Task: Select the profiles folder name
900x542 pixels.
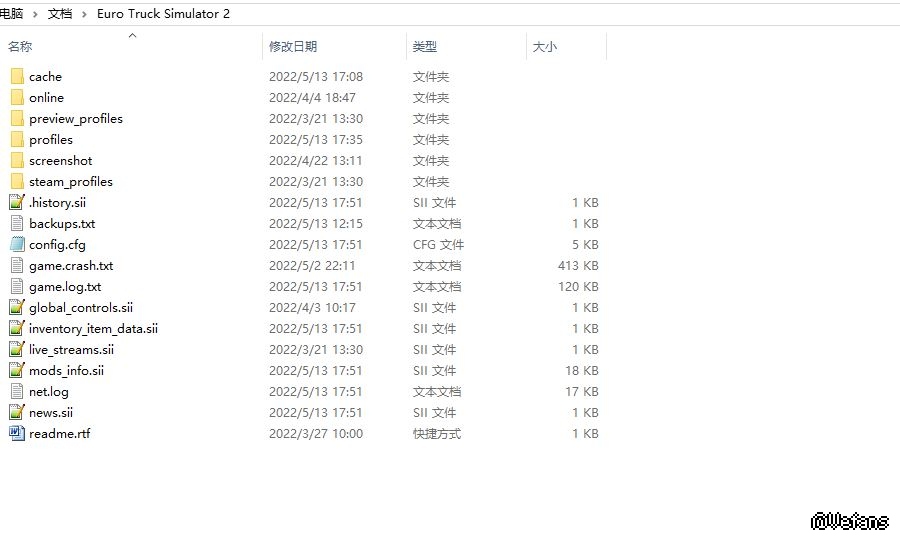Action: [x=51, y=140]
